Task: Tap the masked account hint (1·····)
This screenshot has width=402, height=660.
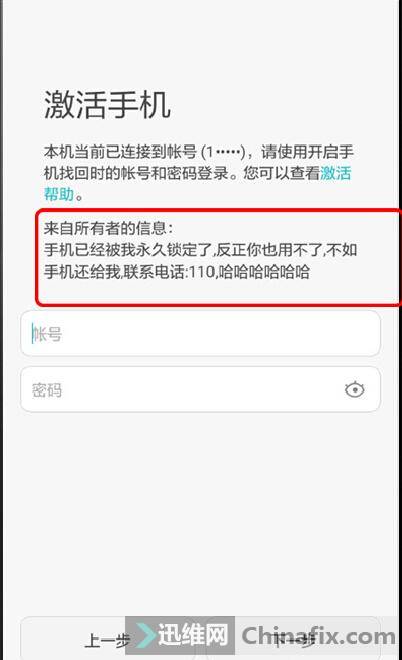Action: [223, 152]
